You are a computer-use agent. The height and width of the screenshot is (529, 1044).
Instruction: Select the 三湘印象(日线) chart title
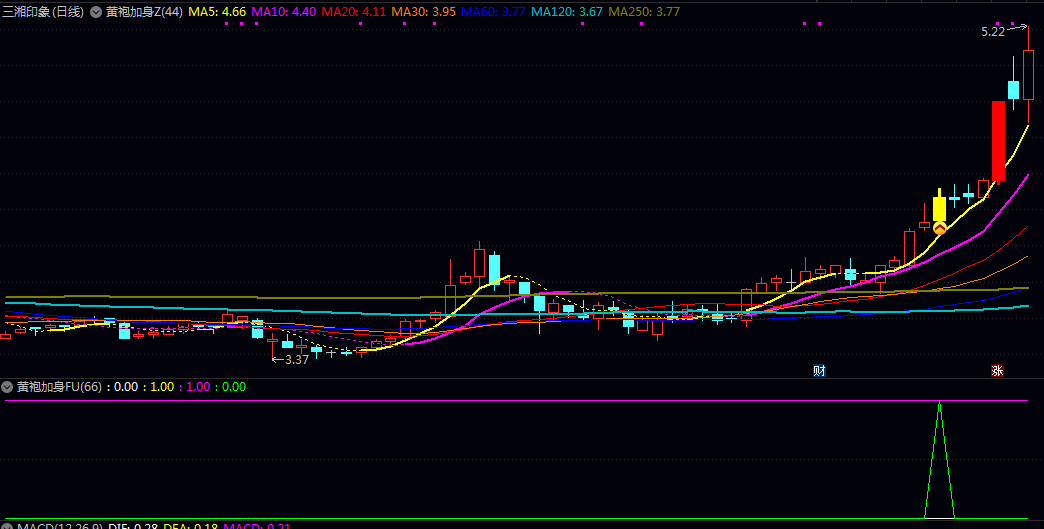43,12
